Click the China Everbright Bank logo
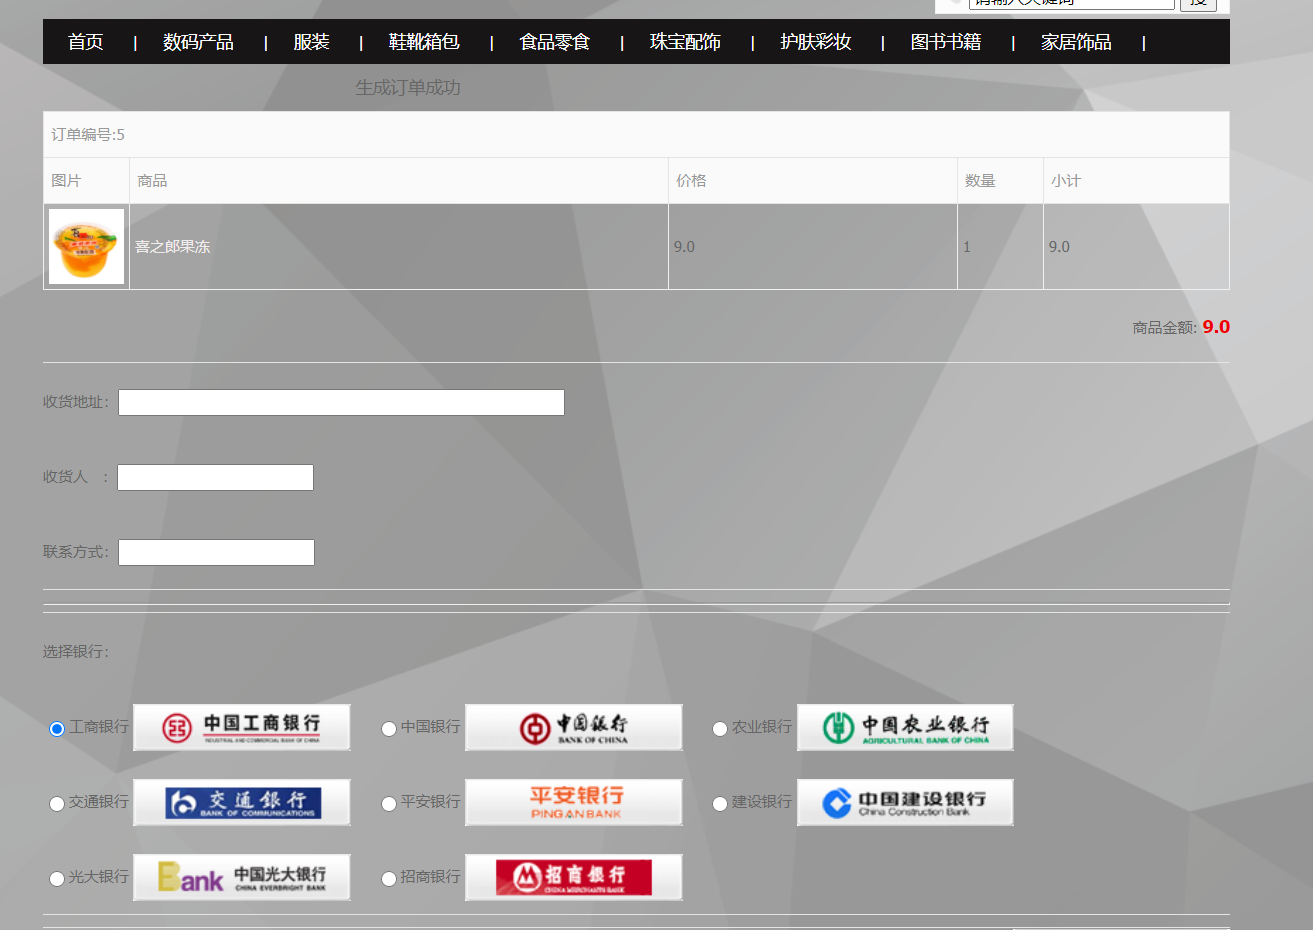 (242, 877)
